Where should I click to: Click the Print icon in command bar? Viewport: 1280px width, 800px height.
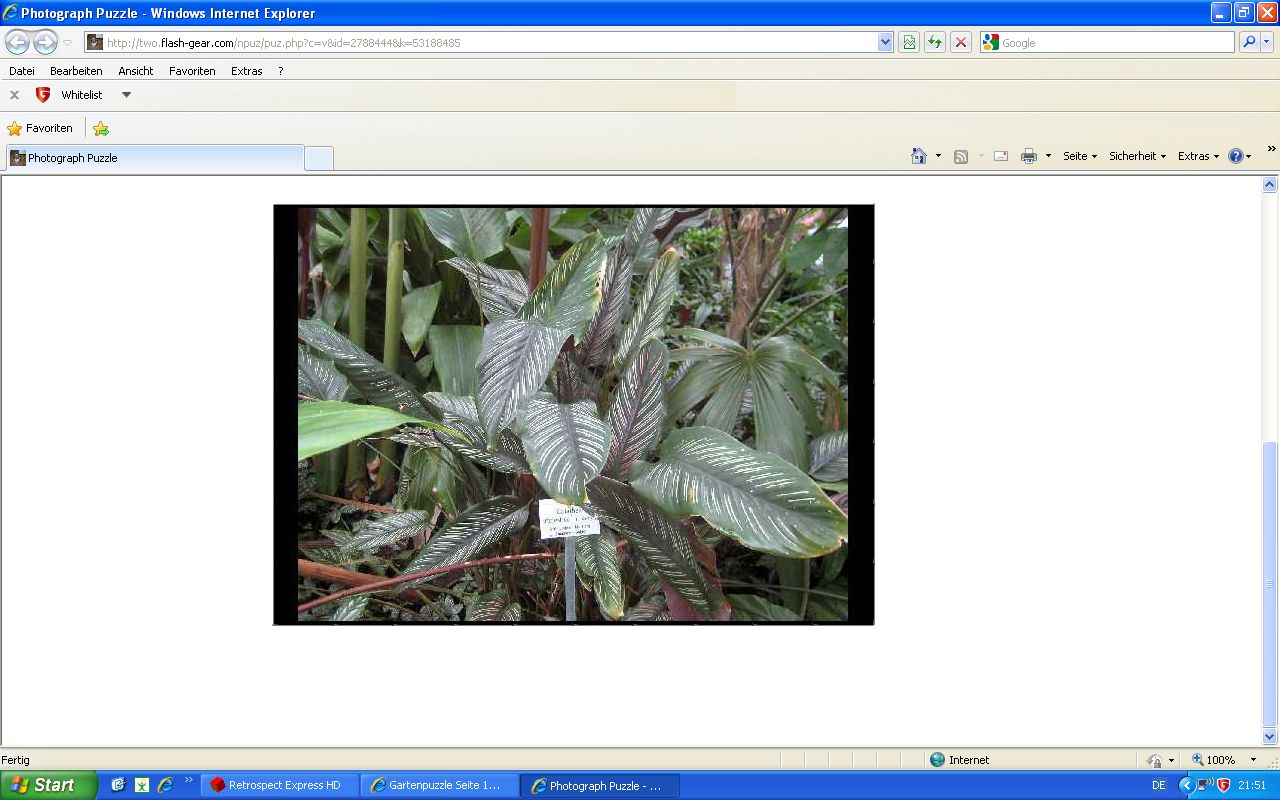pyautogui.click(x=1028, y=156)
